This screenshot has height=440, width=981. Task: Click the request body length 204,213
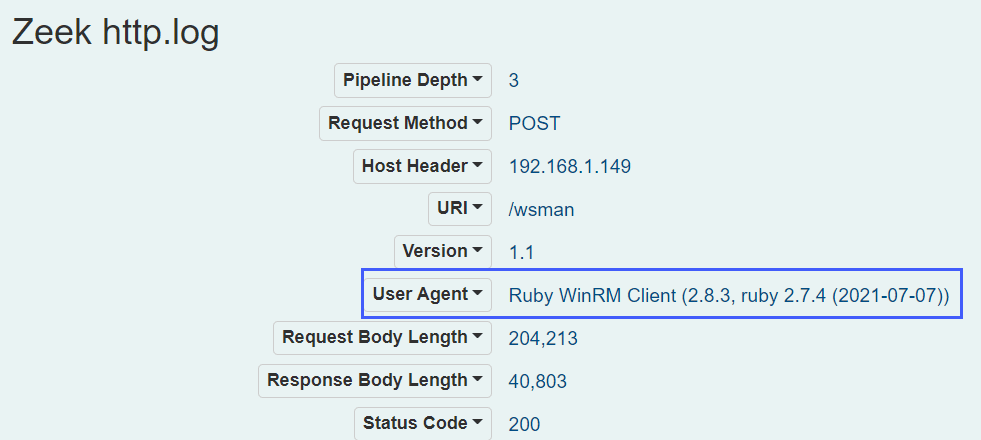click(543, 338)
